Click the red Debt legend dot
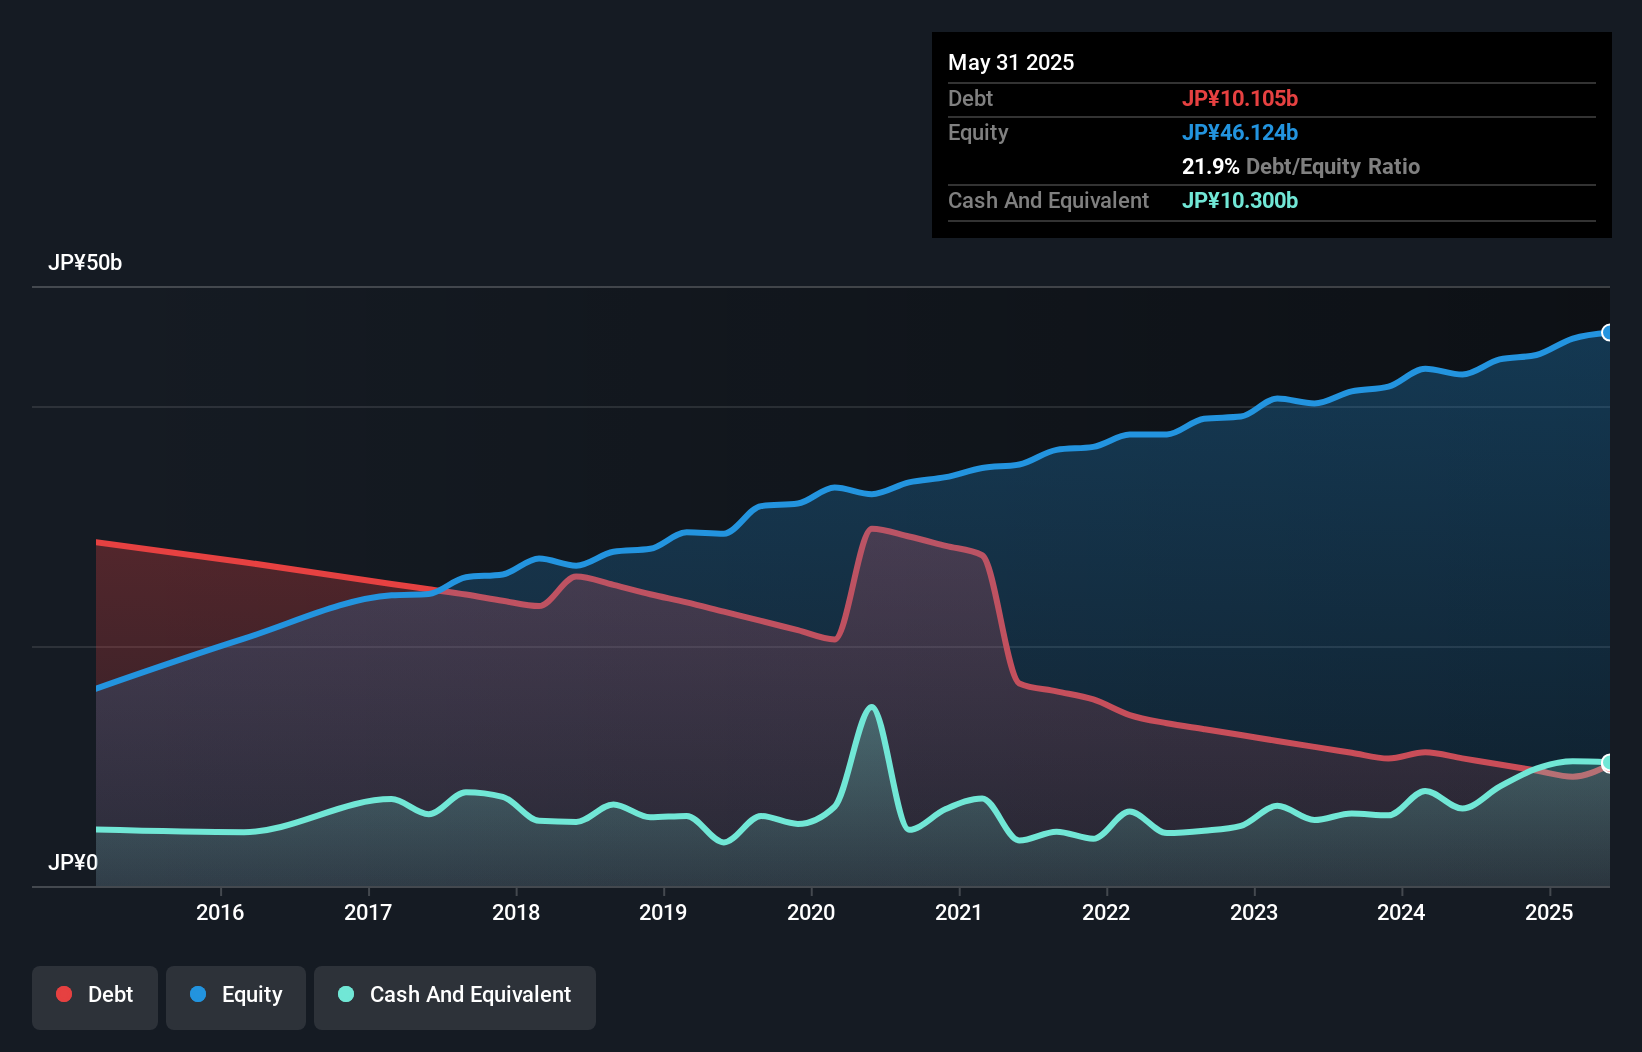The image size is (1642, 1052). click(x=64, y=994)
